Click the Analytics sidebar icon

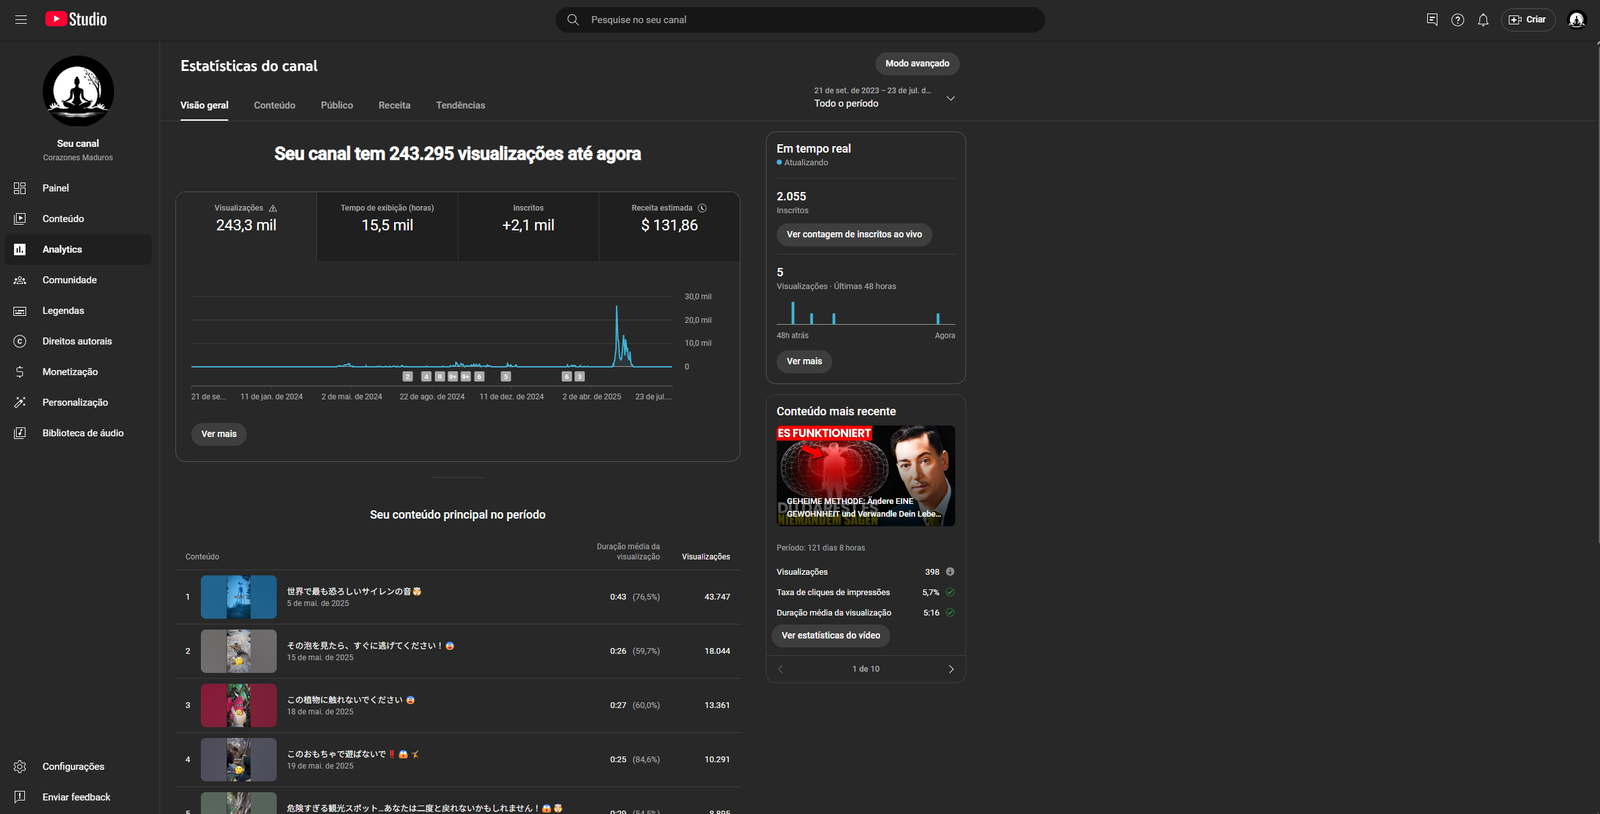[20, 249]
